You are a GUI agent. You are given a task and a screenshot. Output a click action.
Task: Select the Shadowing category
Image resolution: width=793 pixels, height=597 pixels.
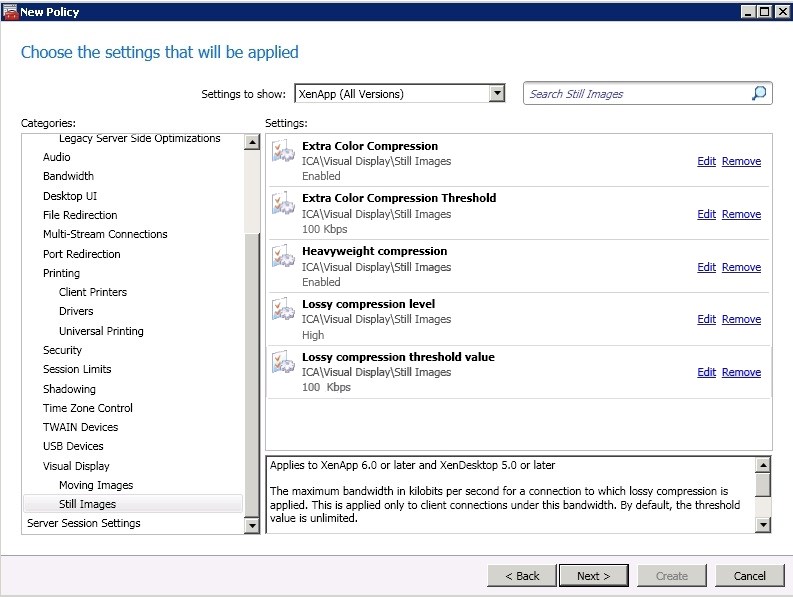click(x=69, y=389)
